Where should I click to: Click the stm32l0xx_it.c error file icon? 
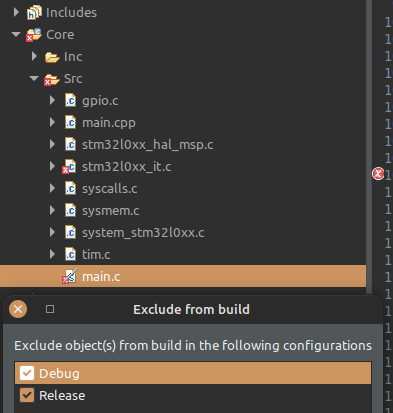click(x=70, y=167)
